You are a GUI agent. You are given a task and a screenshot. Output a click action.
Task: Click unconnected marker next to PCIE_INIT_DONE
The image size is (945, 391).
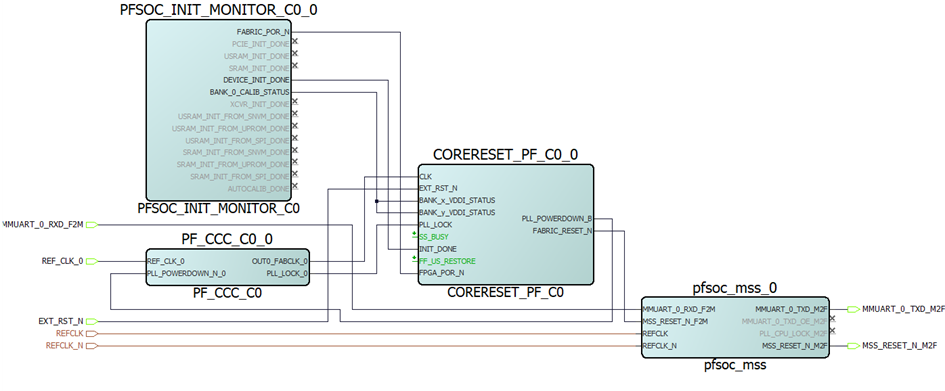(x=295, y=42)
